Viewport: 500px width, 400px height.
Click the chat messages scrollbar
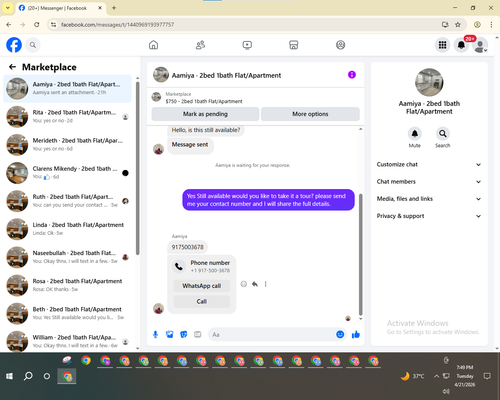click(x=360, y=255)
